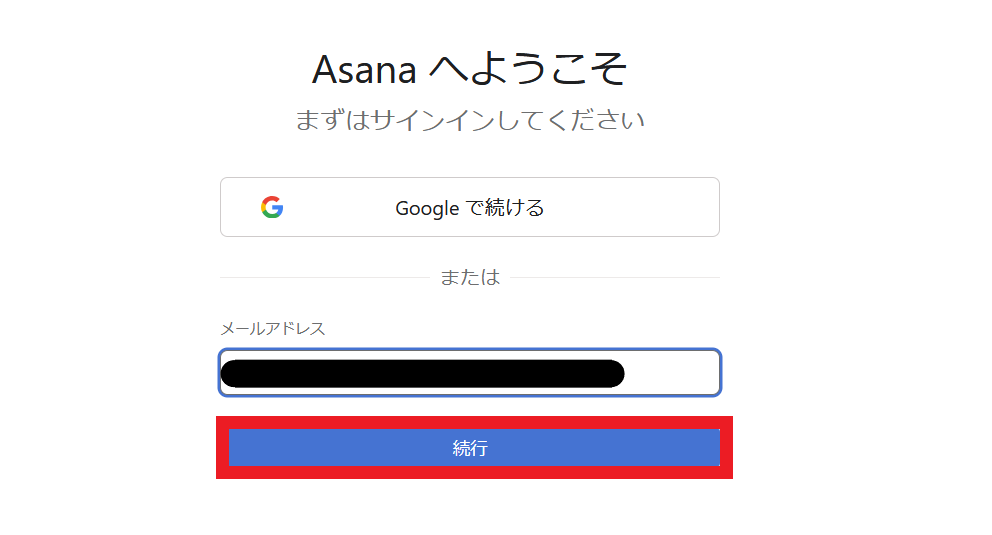
Task: Click the Google で続ける label text
Action: 469,208
